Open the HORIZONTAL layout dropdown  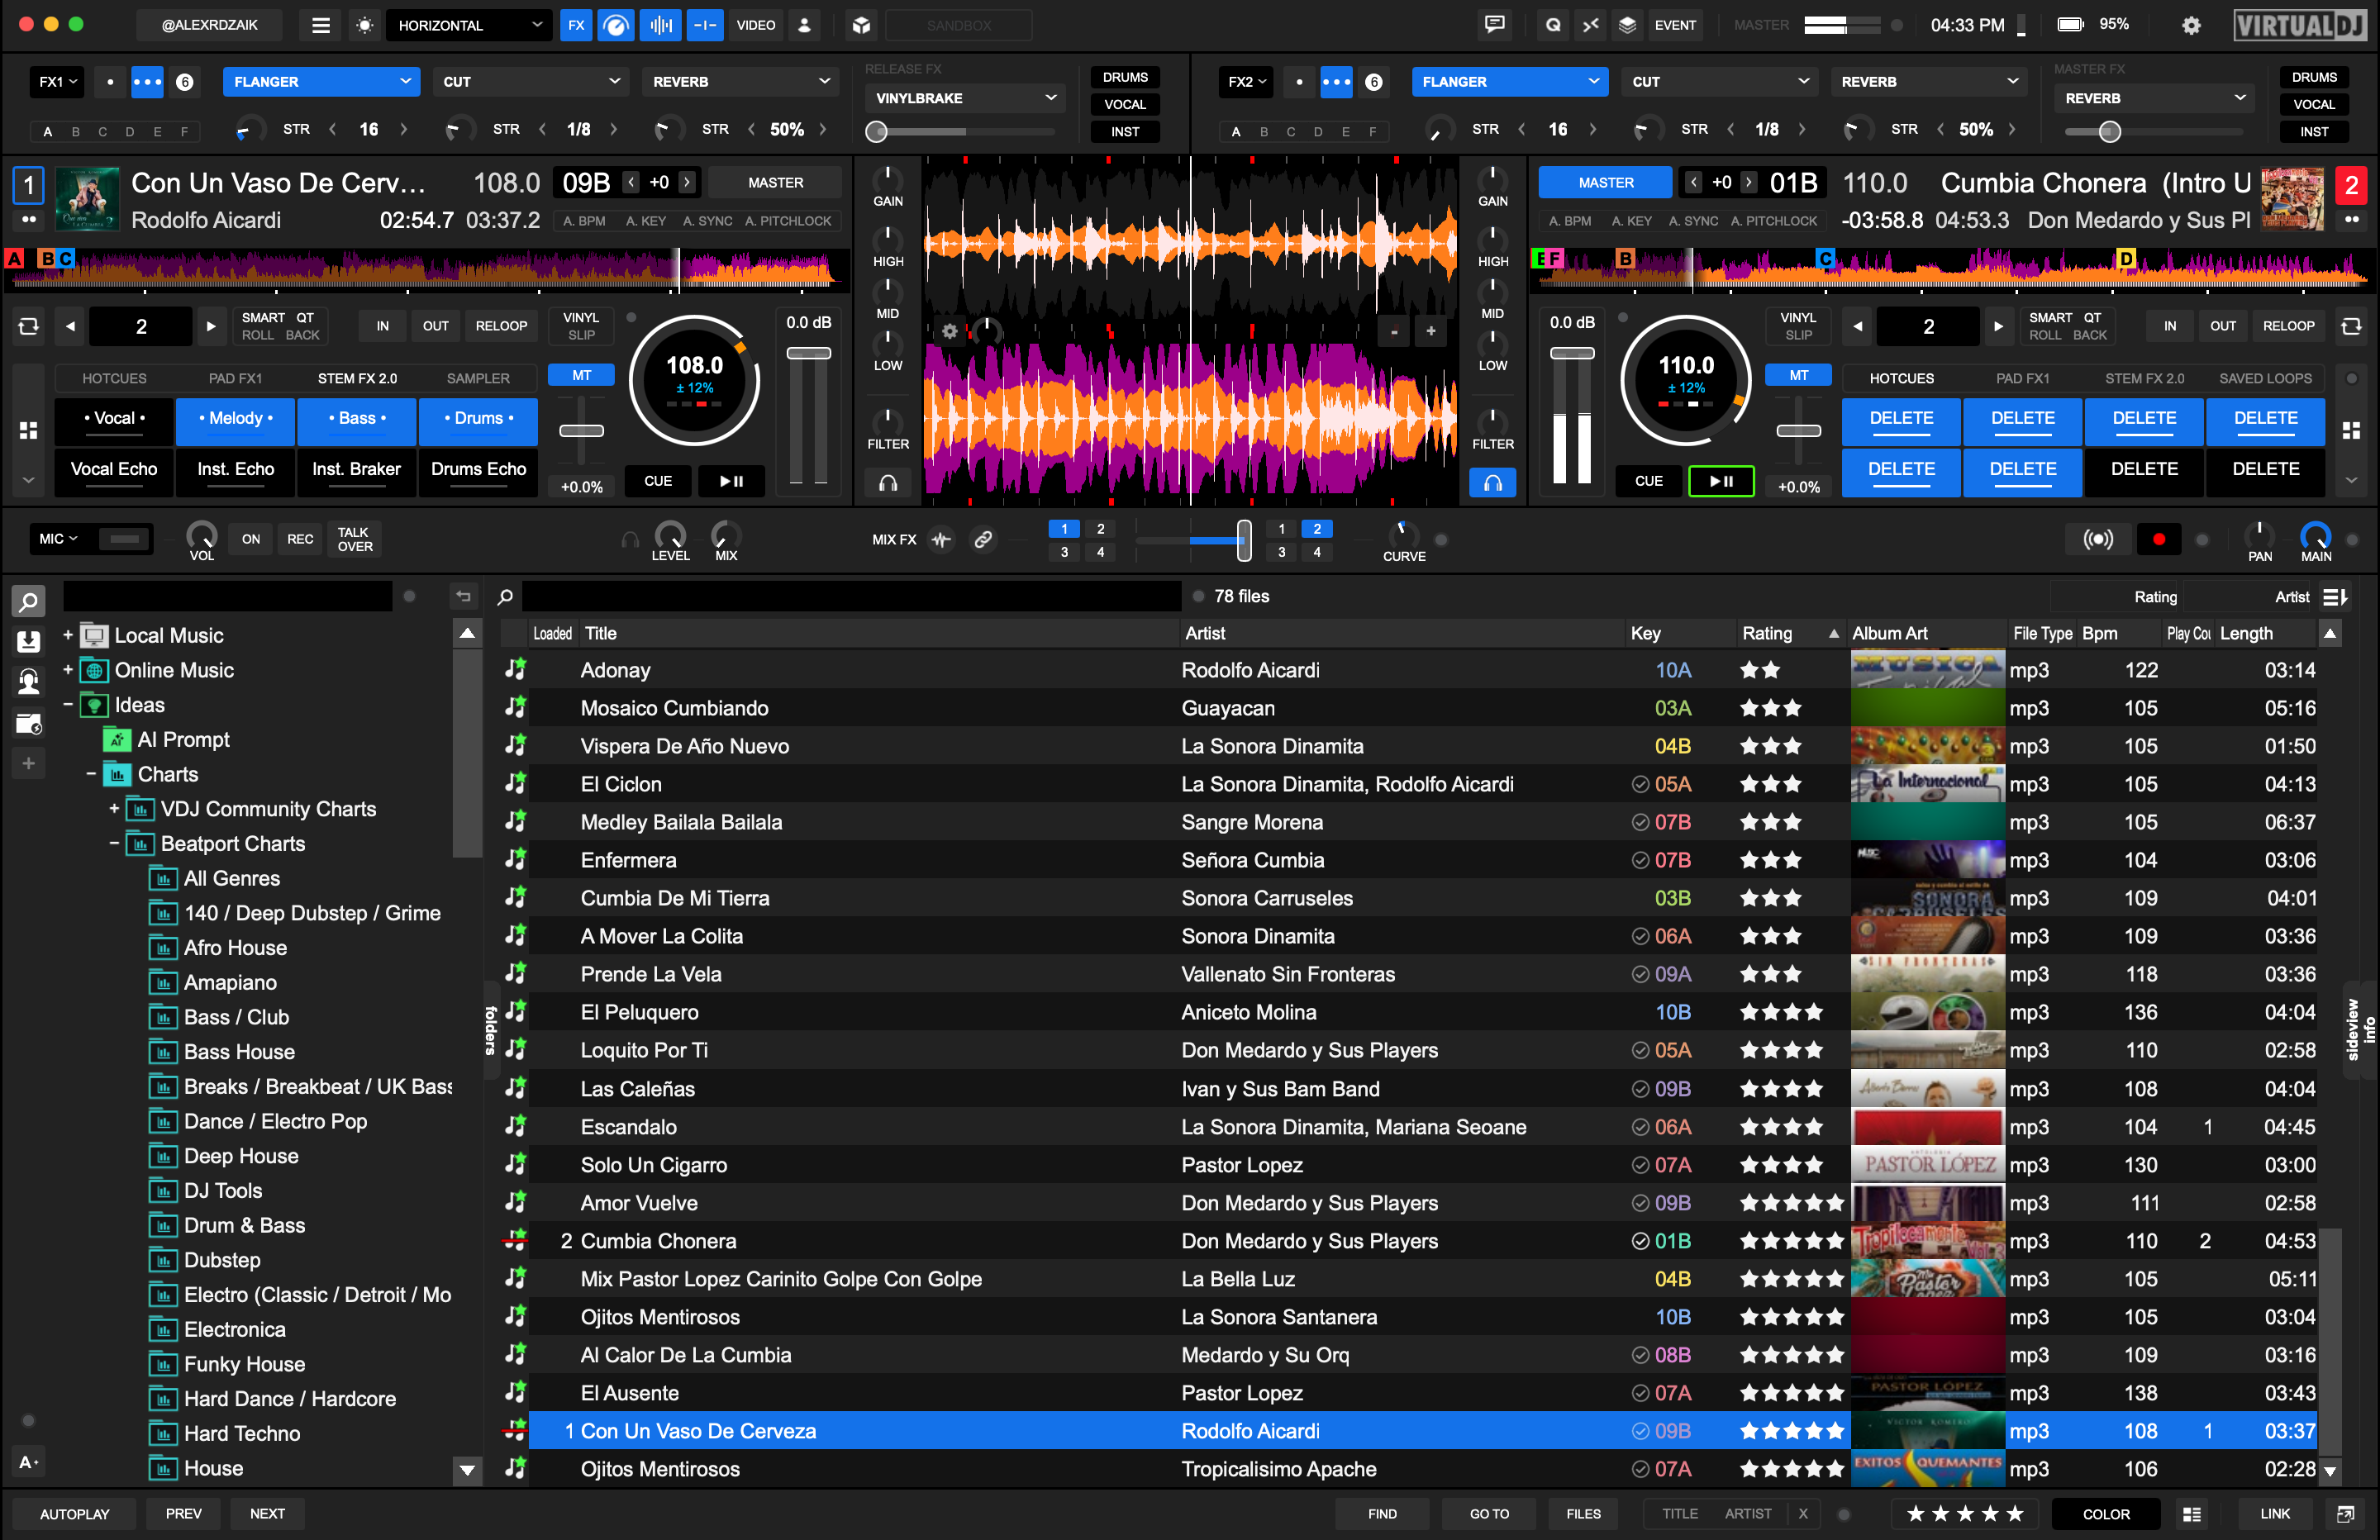tap(468, 26)
